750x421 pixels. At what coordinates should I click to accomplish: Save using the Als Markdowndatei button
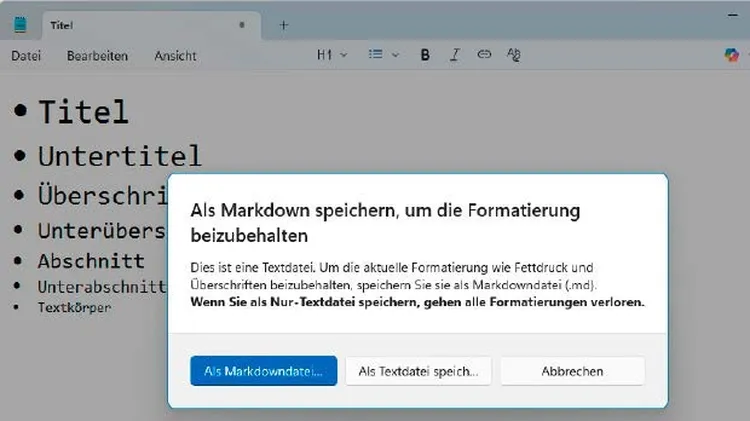click(x=263, y=371)
